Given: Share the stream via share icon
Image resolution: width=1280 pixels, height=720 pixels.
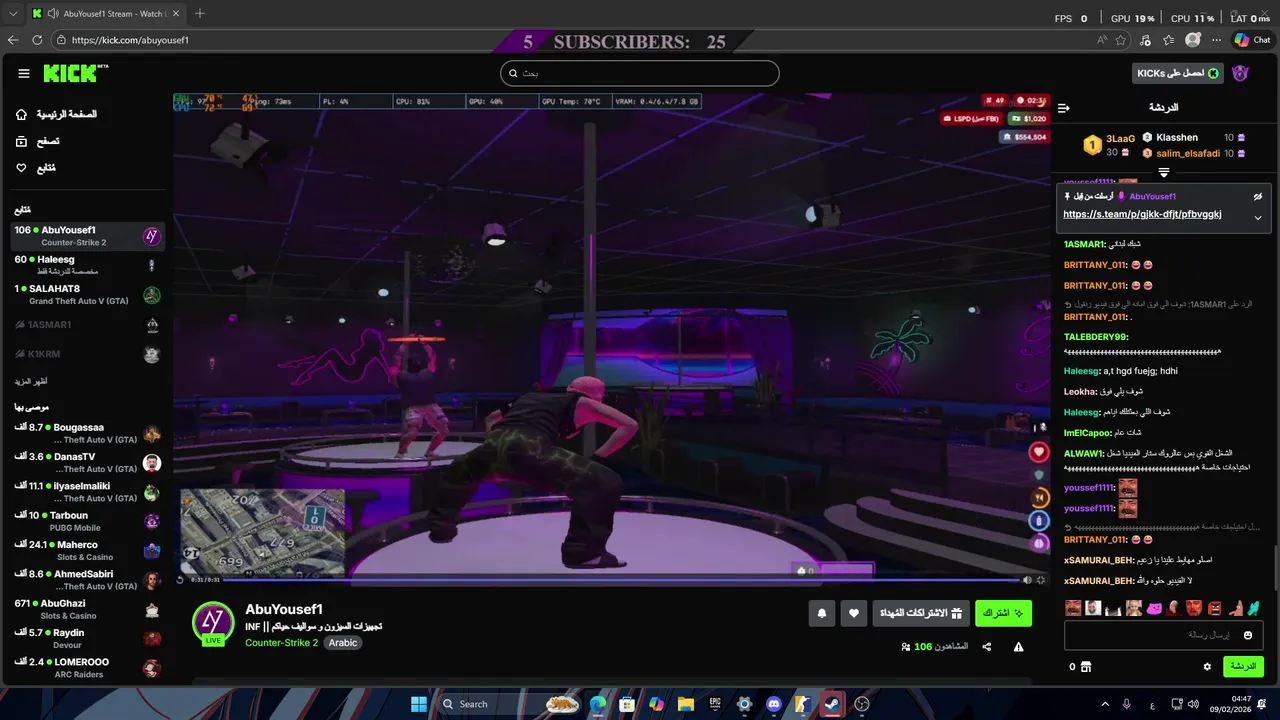Looking at the screenshot, I should (987, 647).
